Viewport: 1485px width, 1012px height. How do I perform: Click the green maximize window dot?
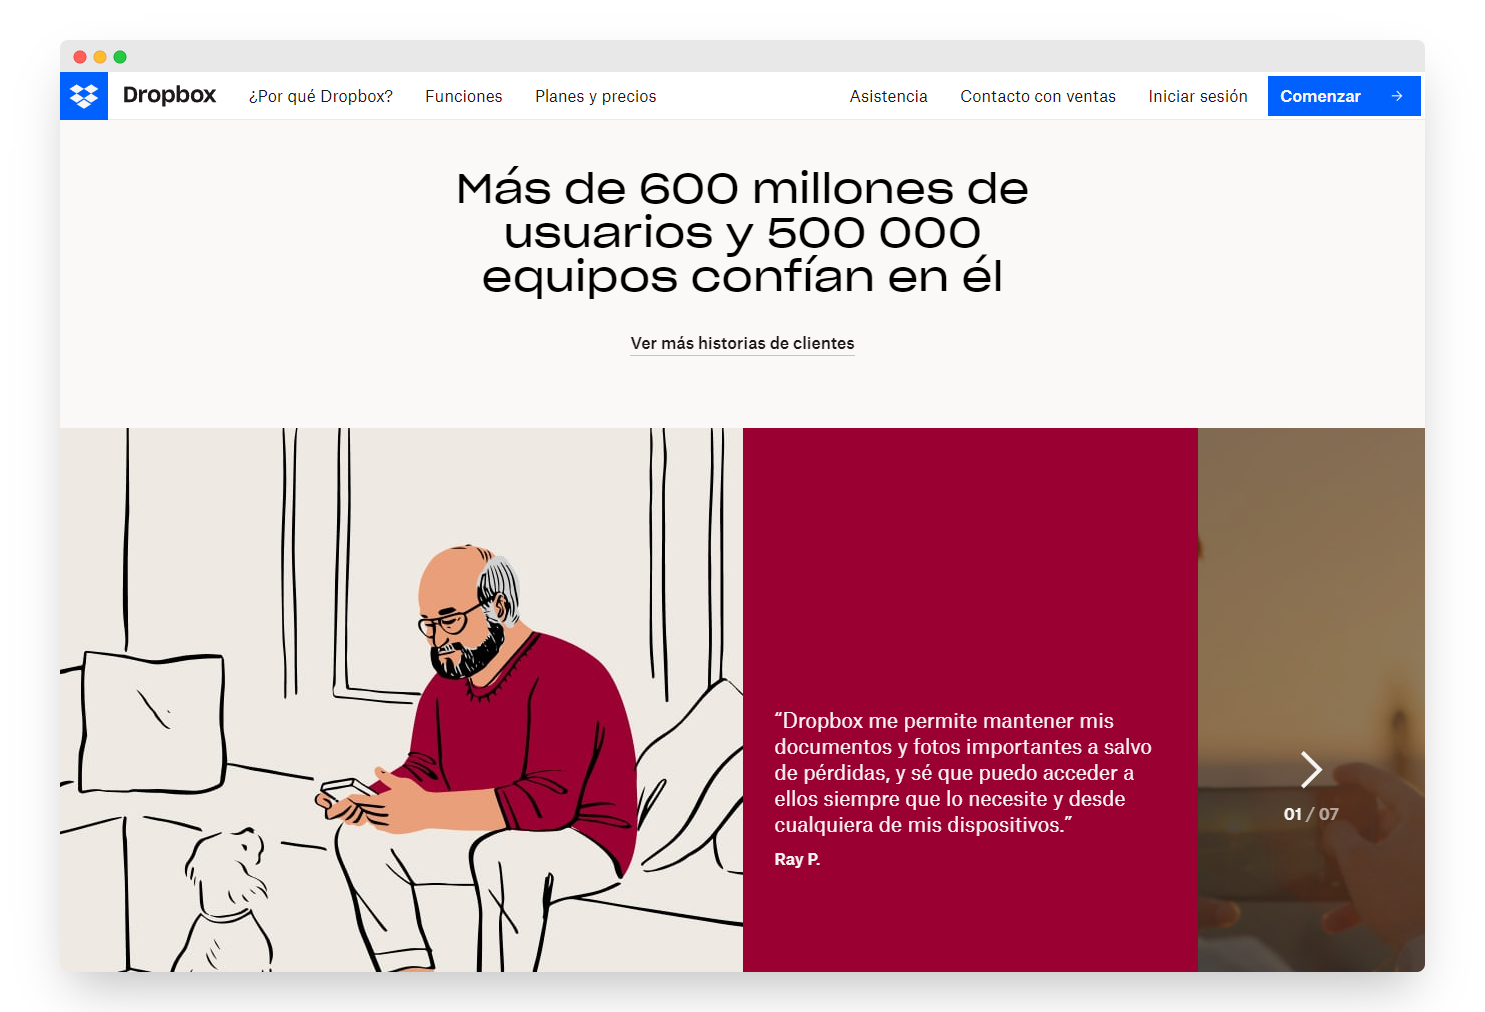[x=120, y=57]
